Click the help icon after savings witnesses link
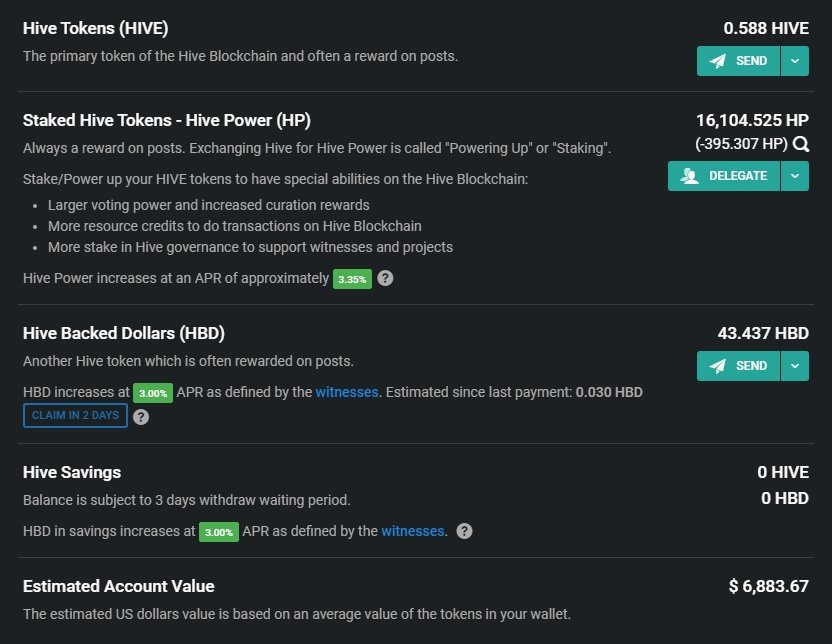This screenshot has height=644, width=832. coord(464,531)
